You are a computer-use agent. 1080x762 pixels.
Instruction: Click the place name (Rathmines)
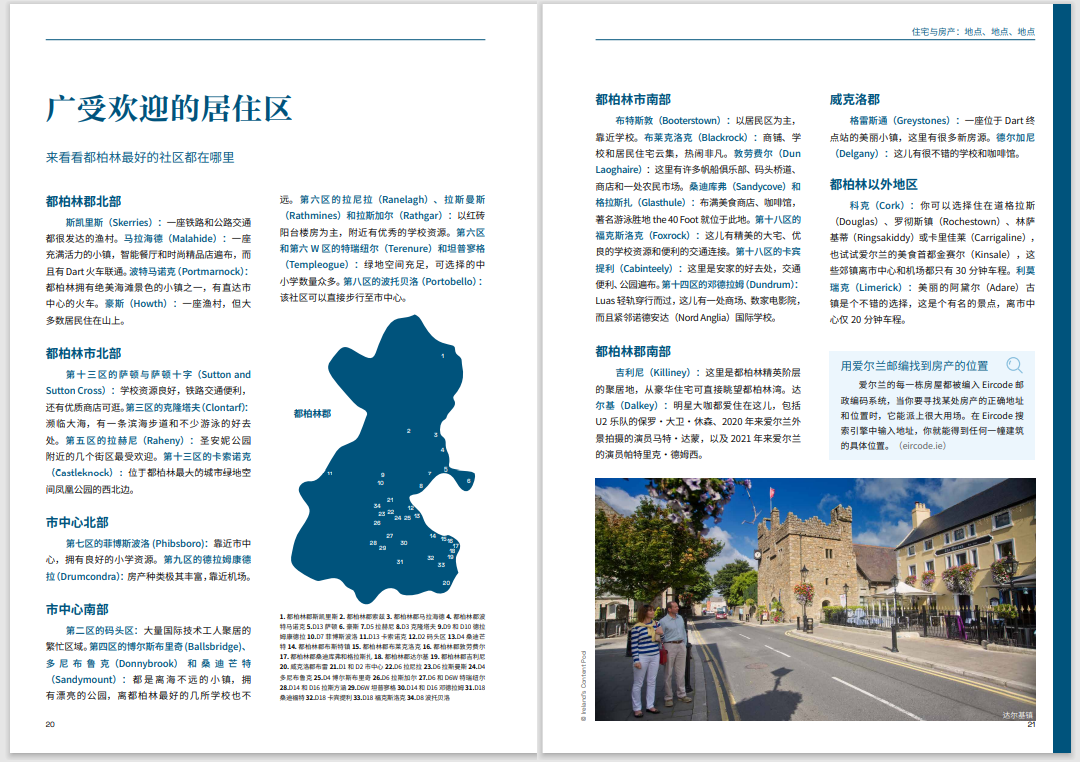pyautogui.click(x=313, y=216)
